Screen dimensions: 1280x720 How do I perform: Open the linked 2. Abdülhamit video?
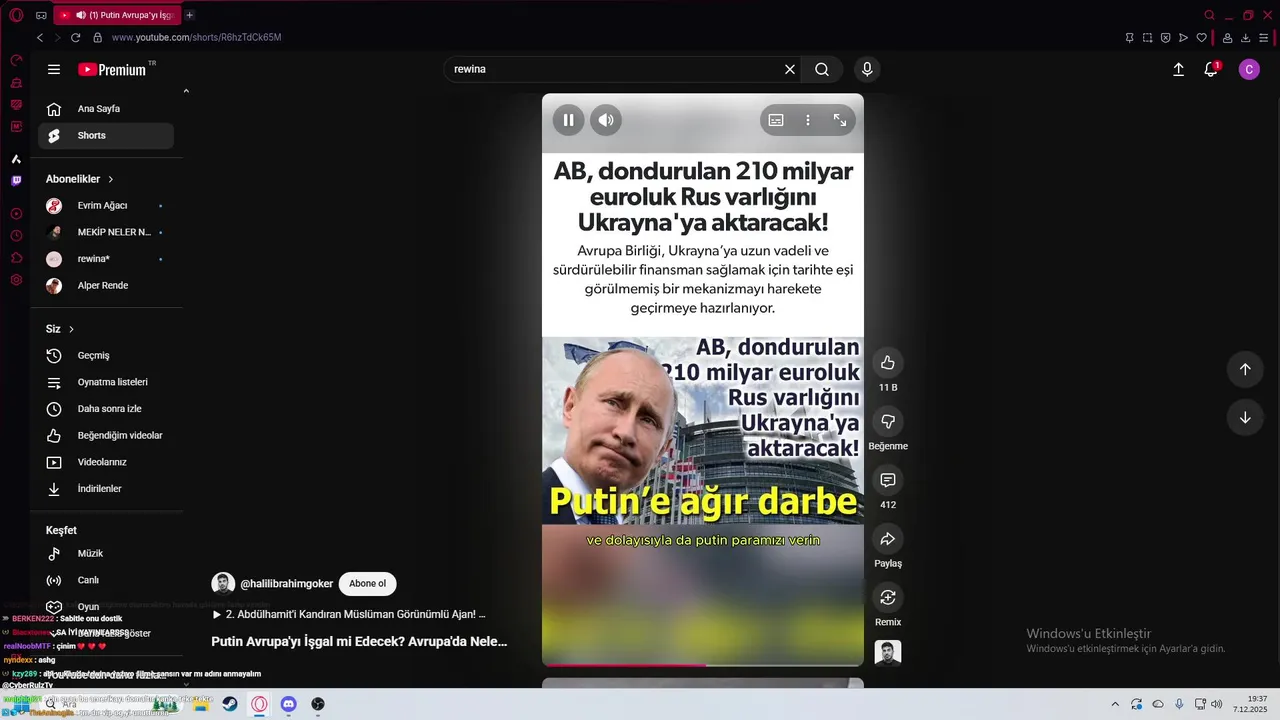349,615
